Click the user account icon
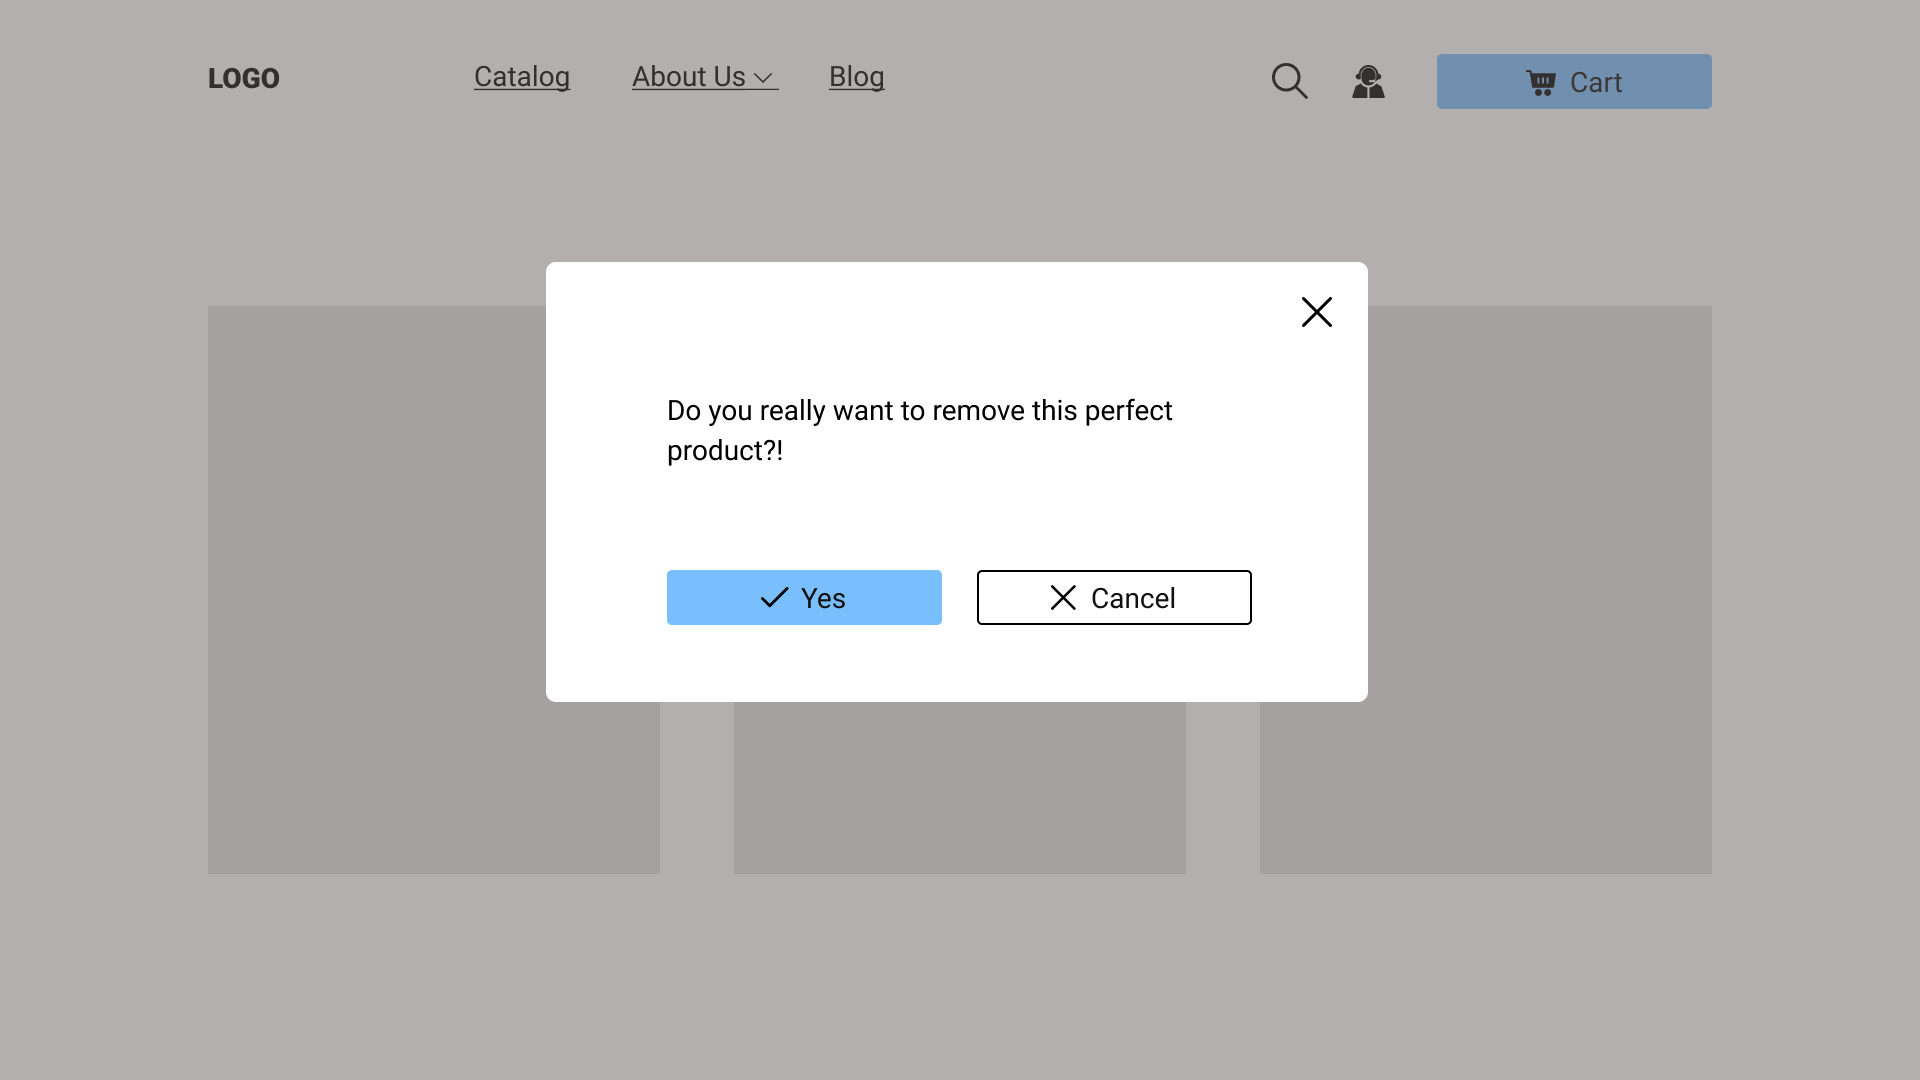 pyautogui.click(x=1369, y=80)
